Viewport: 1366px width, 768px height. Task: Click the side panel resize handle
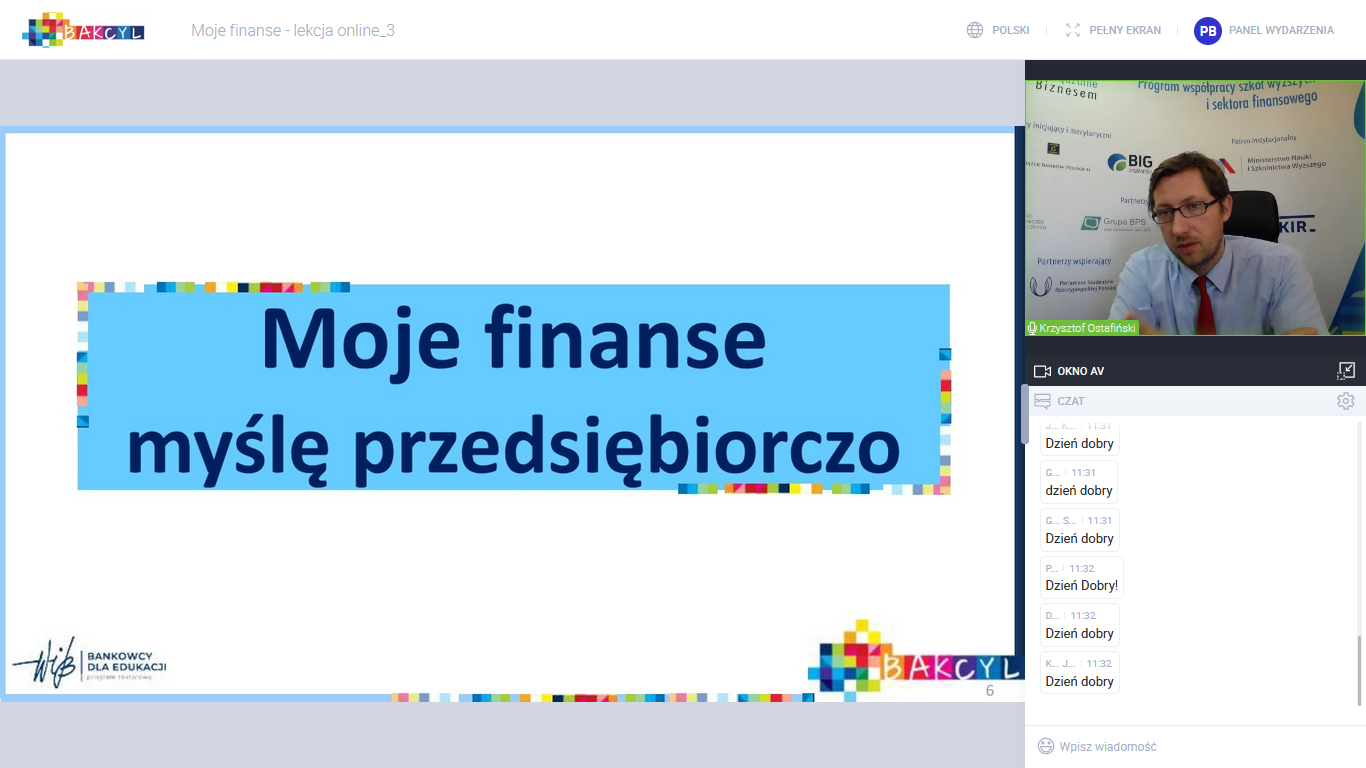pyautogui.click(x=1024, y=413)
